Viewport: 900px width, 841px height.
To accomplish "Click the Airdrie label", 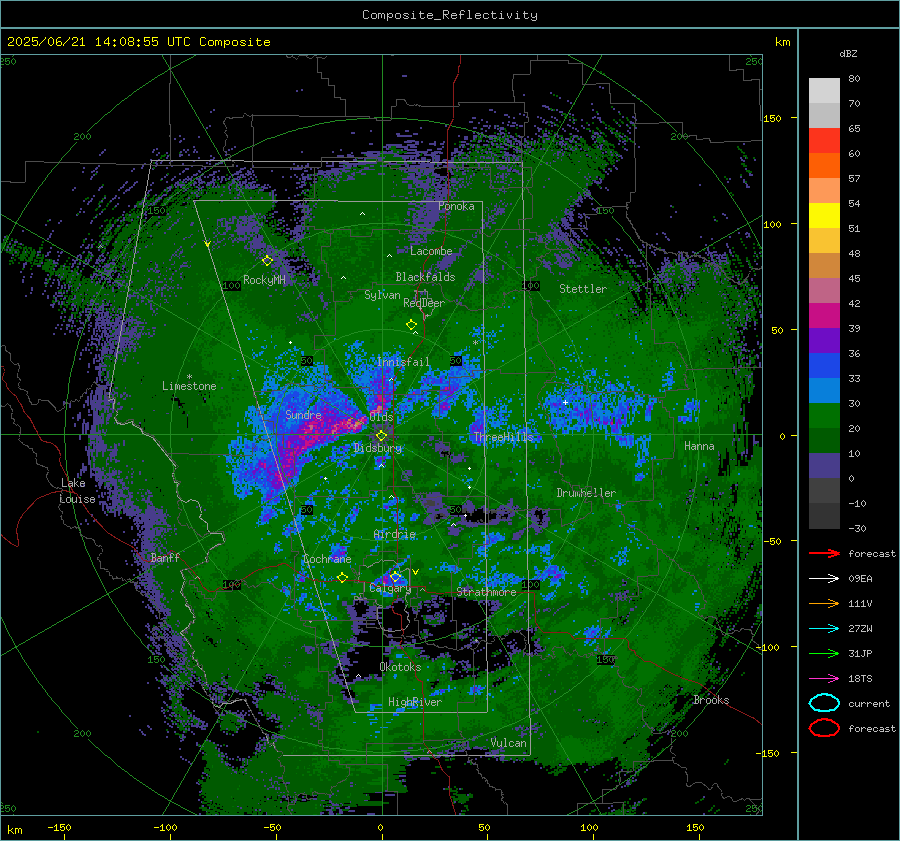I will 394,534.
